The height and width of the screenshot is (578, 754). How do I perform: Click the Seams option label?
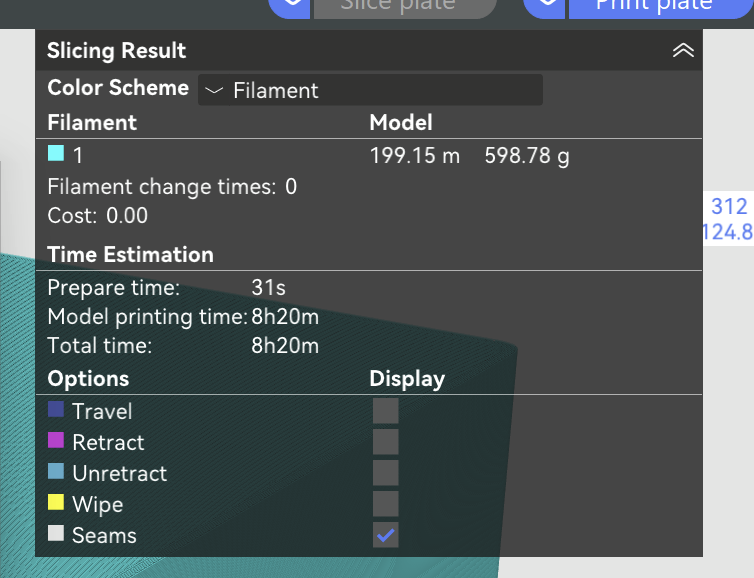[x=104, y=536]
